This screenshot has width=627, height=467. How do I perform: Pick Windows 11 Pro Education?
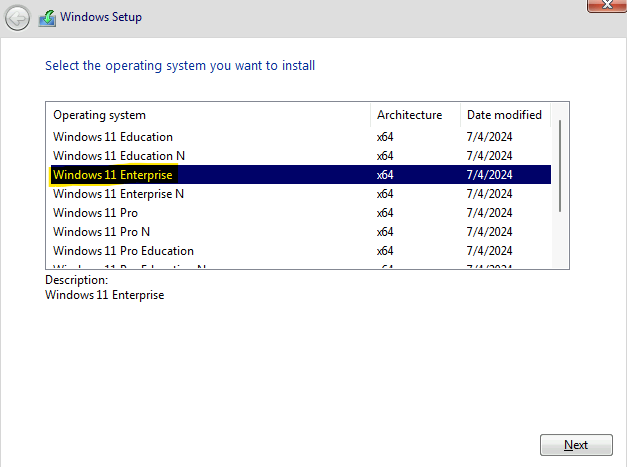tap(301, 251)
